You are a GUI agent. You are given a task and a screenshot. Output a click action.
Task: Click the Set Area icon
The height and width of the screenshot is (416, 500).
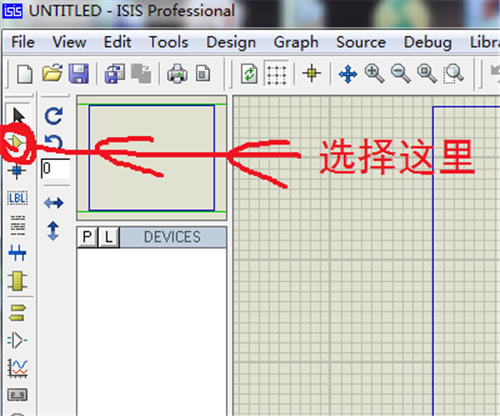203,73
